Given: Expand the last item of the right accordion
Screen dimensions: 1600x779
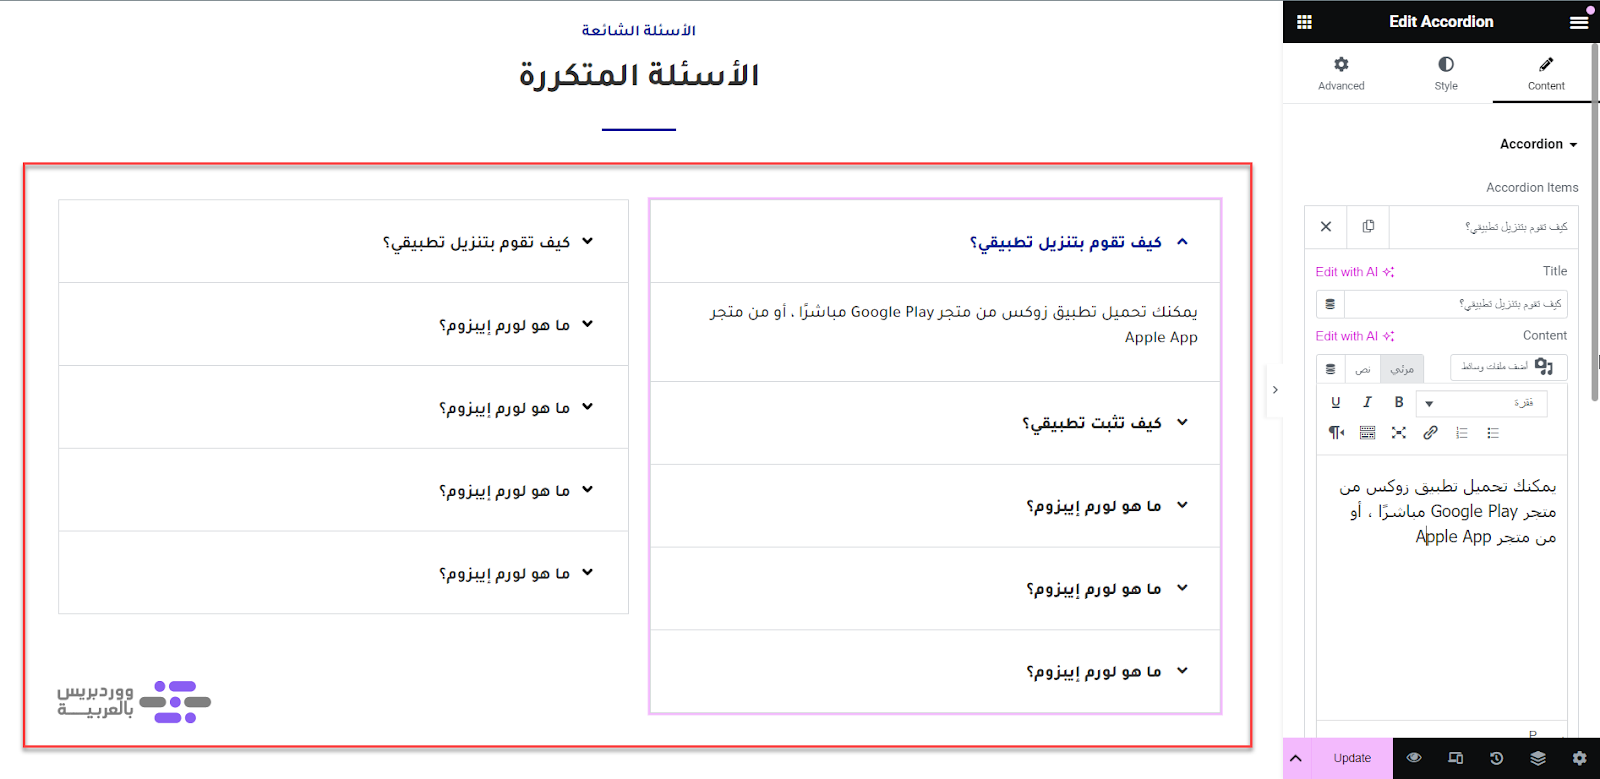Looking at the screenshot, I should [936, 672].
